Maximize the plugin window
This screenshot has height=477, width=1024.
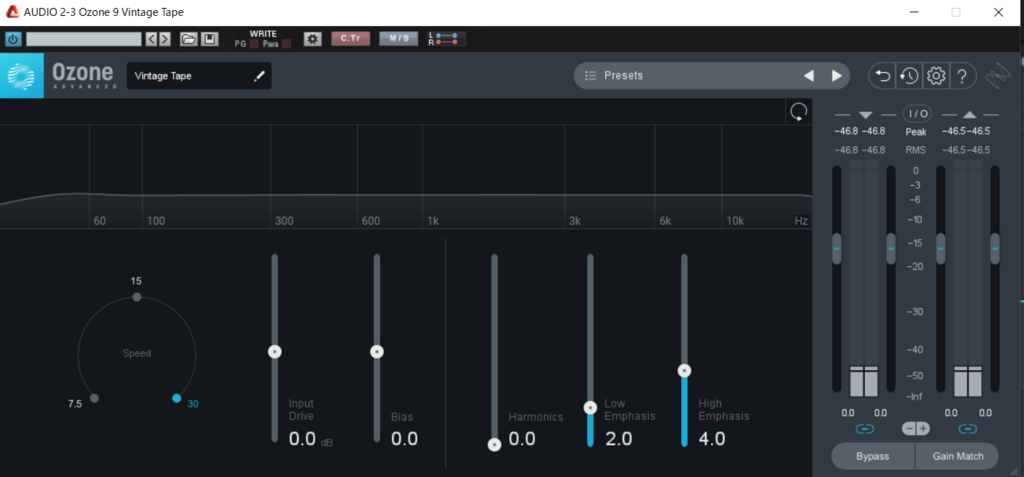pos(956,12)
